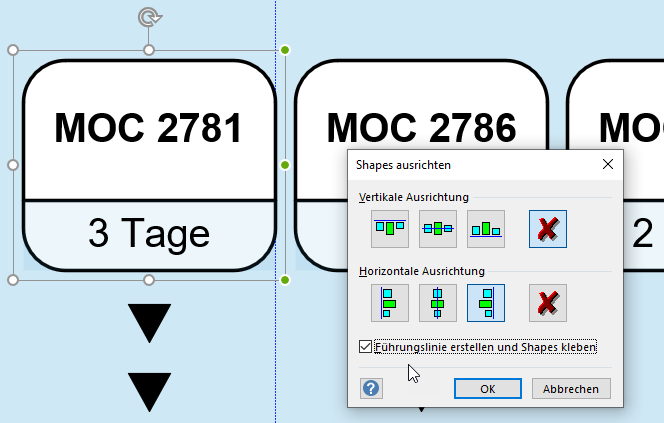
Task: Select the align bottom vertical icon
Action: click(486, 229)
